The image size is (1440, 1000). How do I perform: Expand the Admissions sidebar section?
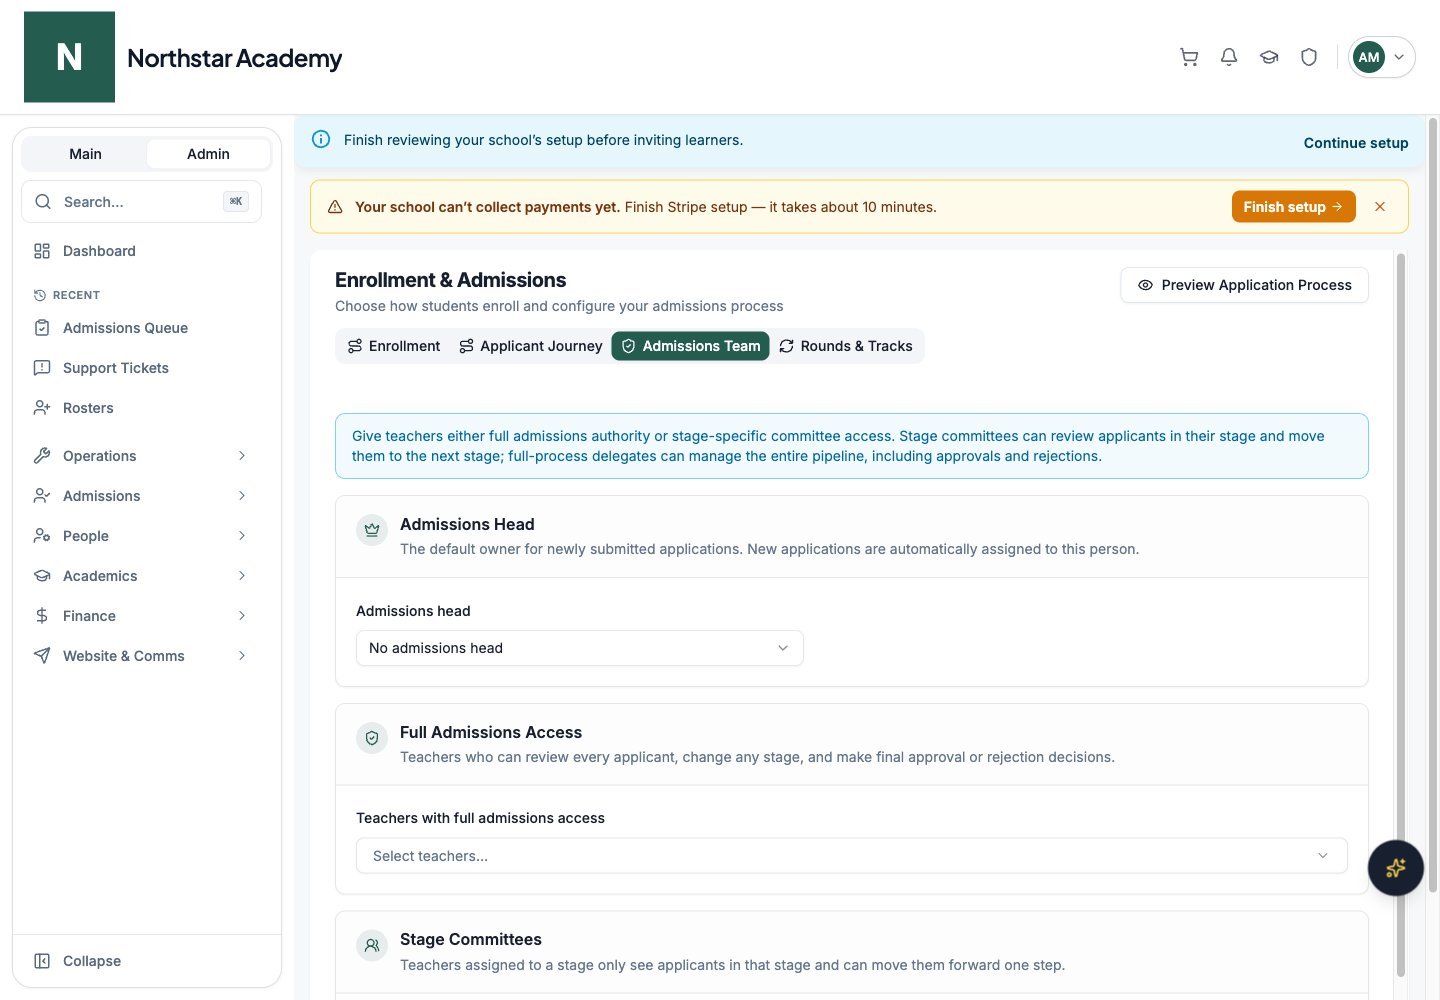click(141, 496)
